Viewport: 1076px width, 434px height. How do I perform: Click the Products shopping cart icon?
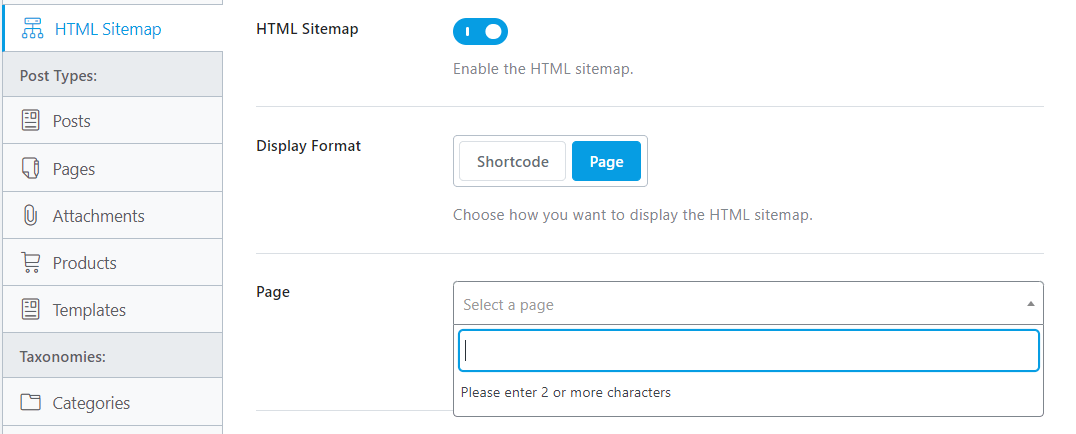[x=31, y=263]
